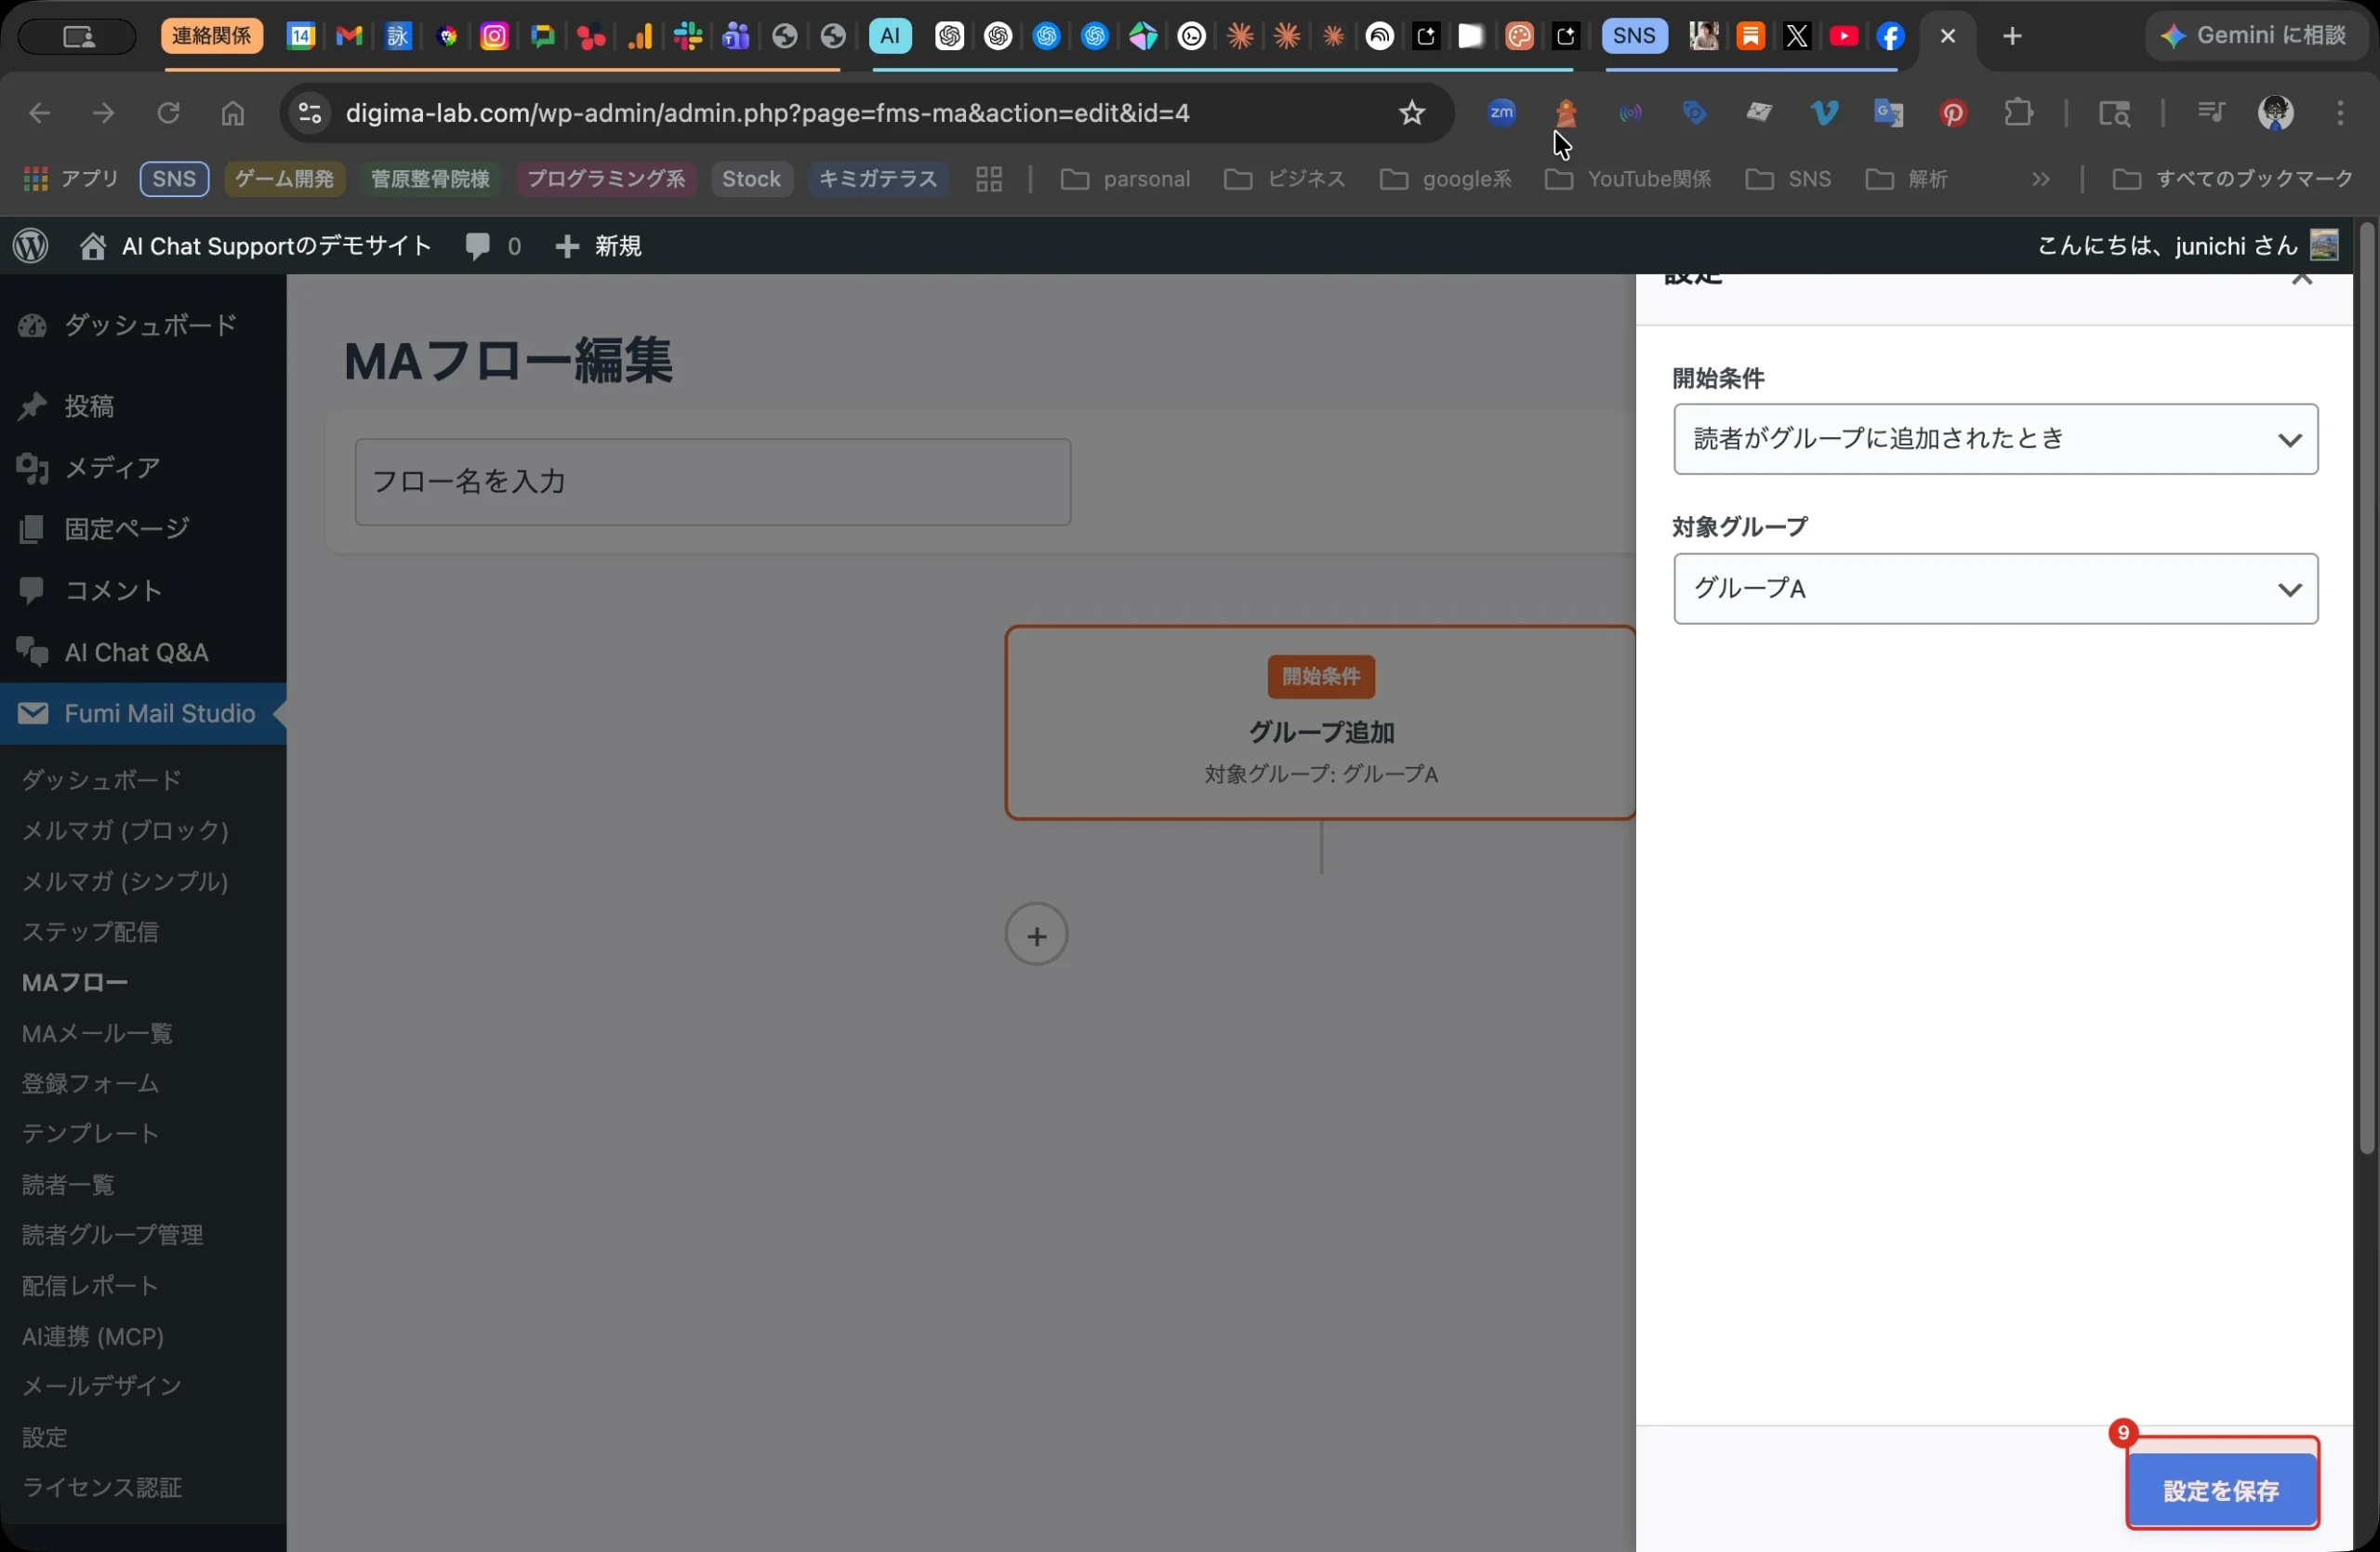The height and width of the screenshot is (1552, 2380).
Task: Open the 投稿 posts menu
Action: [143, 406]
